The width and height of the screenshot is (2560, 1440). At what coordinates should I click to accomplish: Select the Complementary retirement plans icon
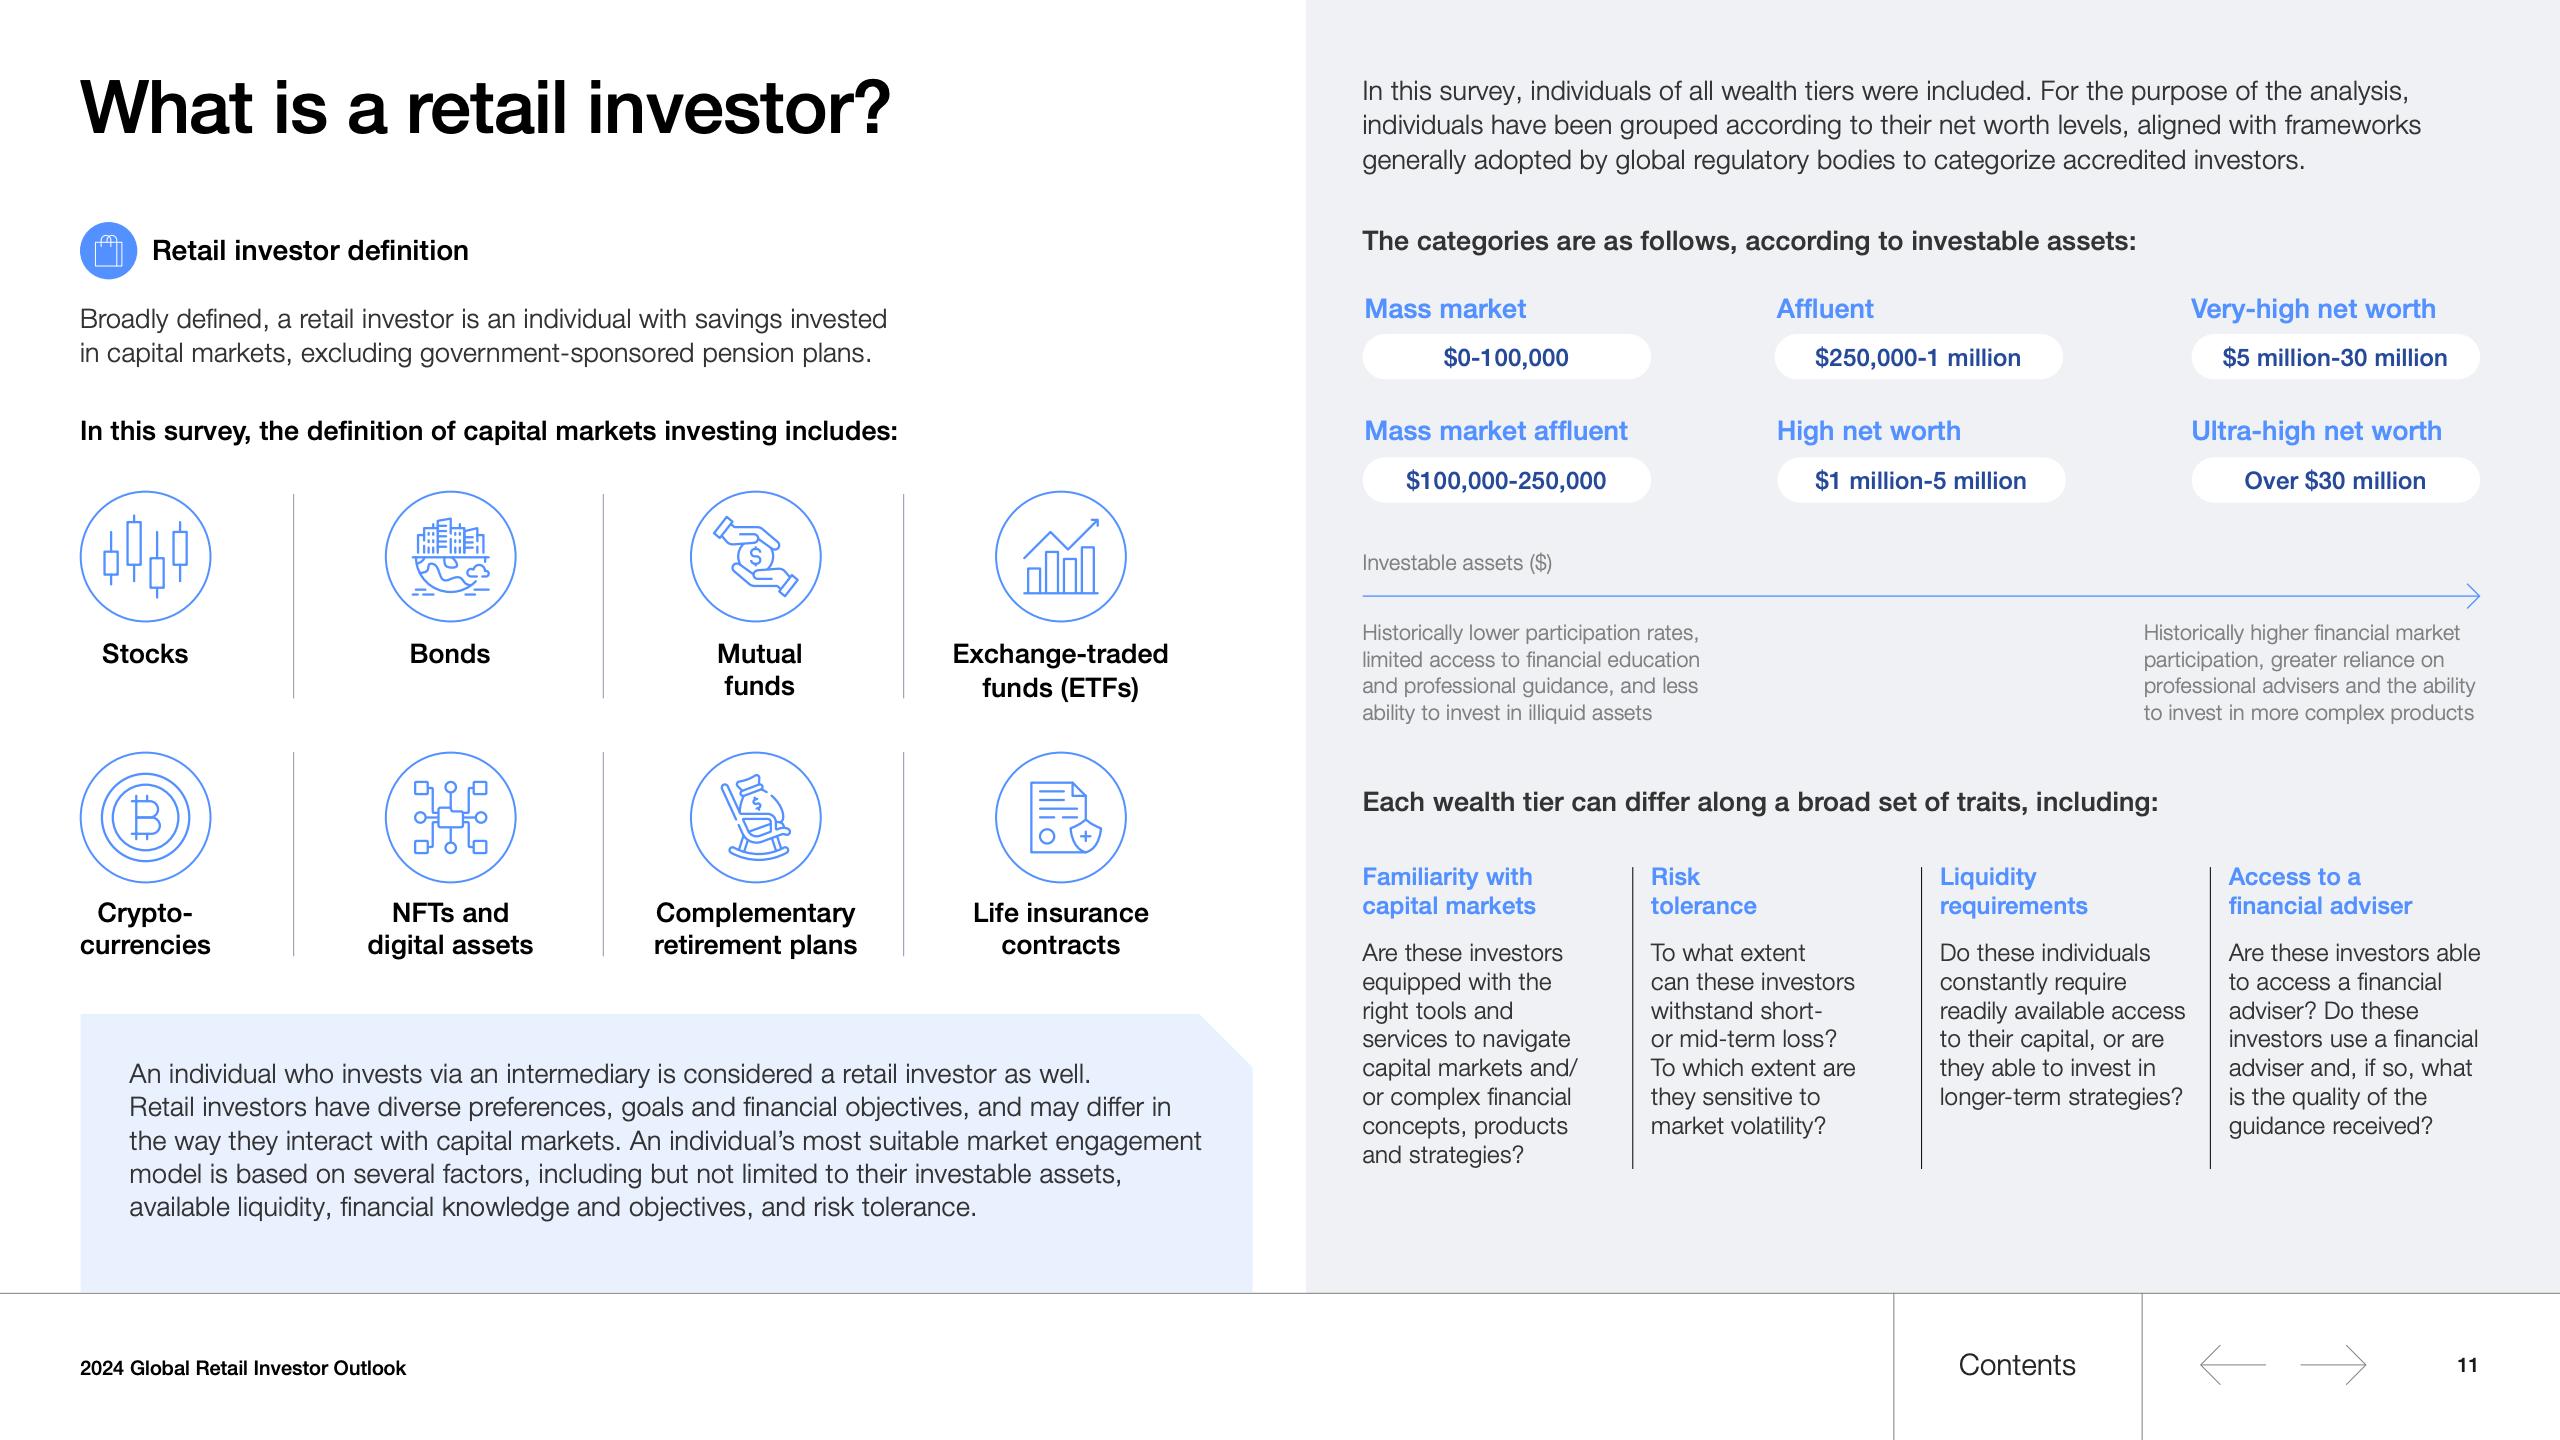point(755,818)
